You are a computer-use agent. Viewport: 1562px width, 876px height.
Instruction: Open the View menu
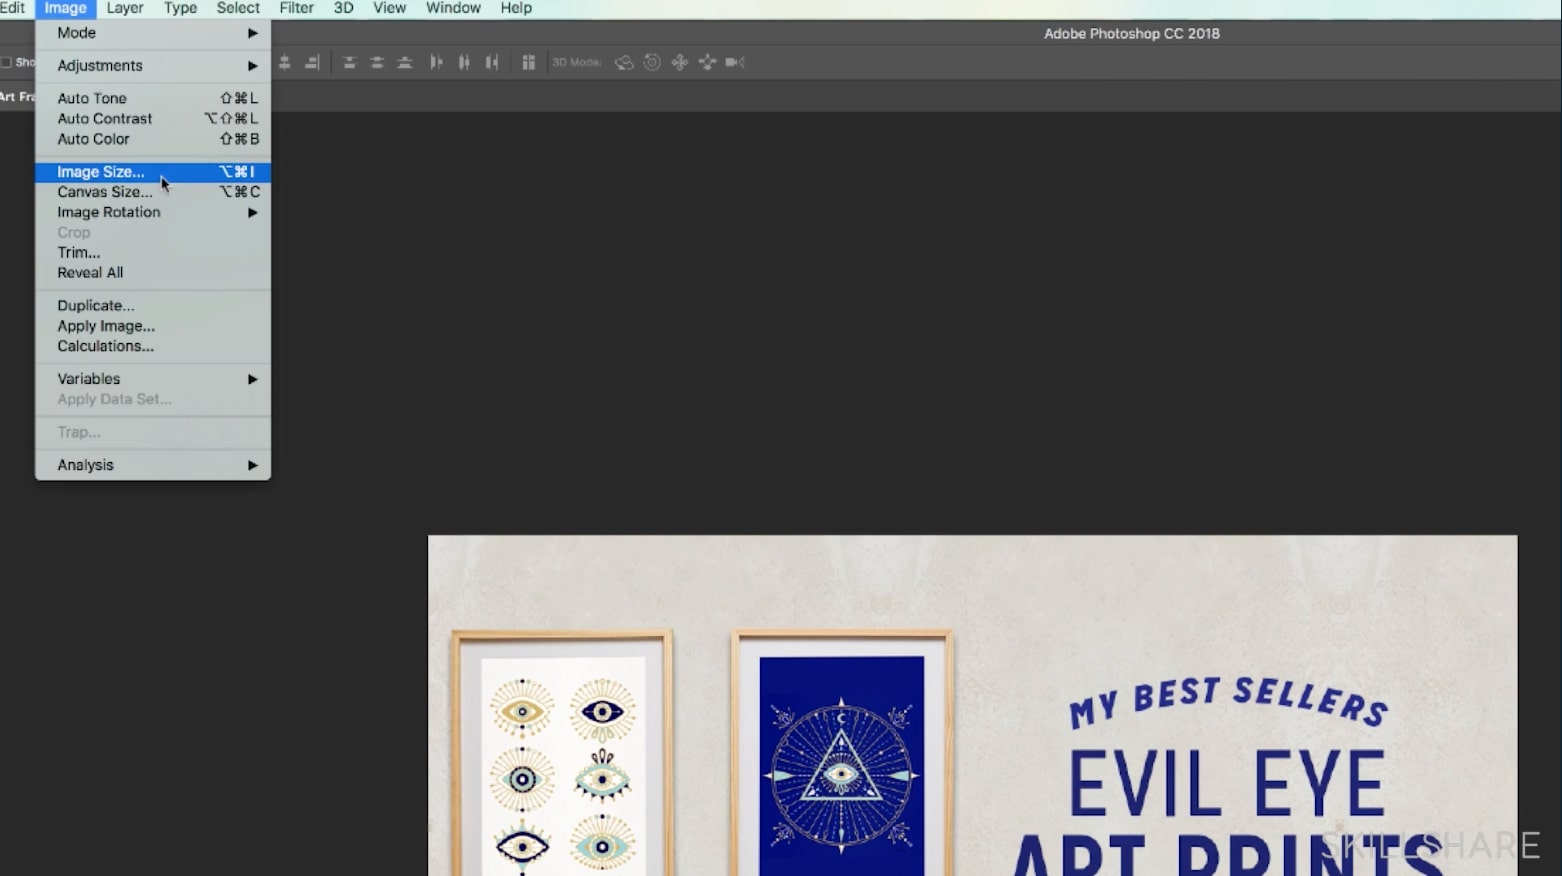(x=389, y=8)
